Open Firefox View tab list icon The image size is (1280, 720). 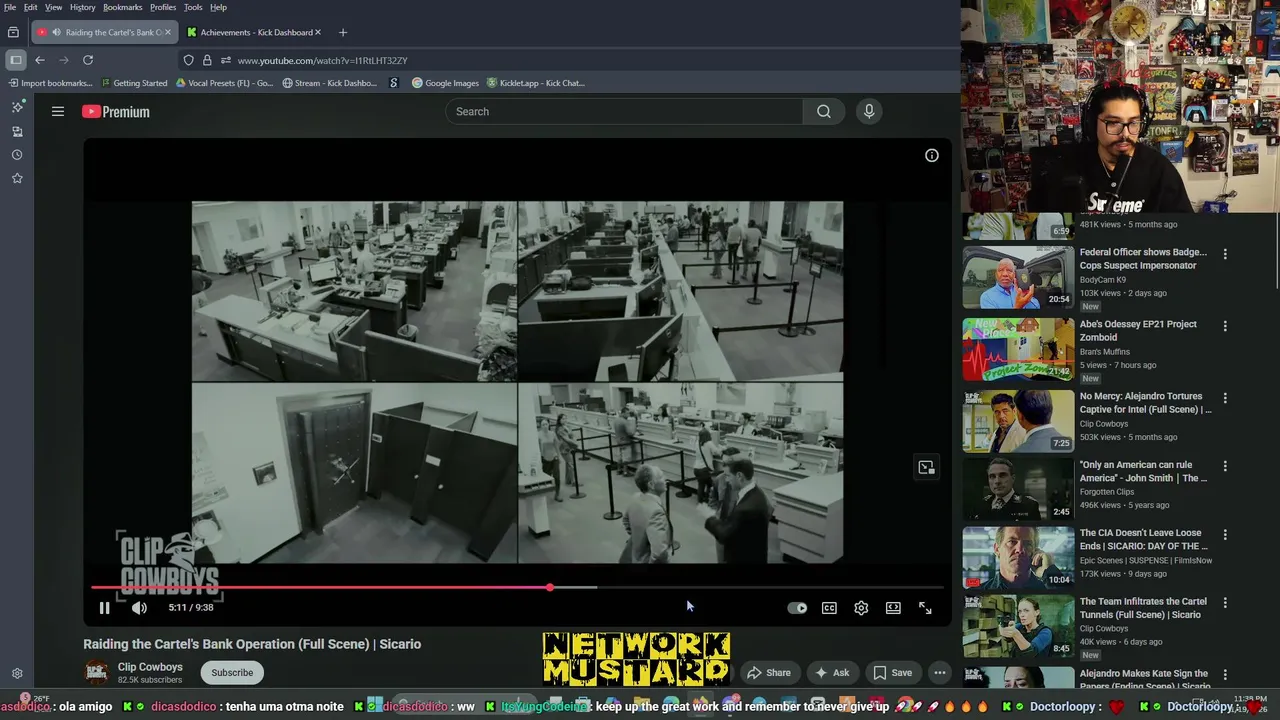point(13,32)
